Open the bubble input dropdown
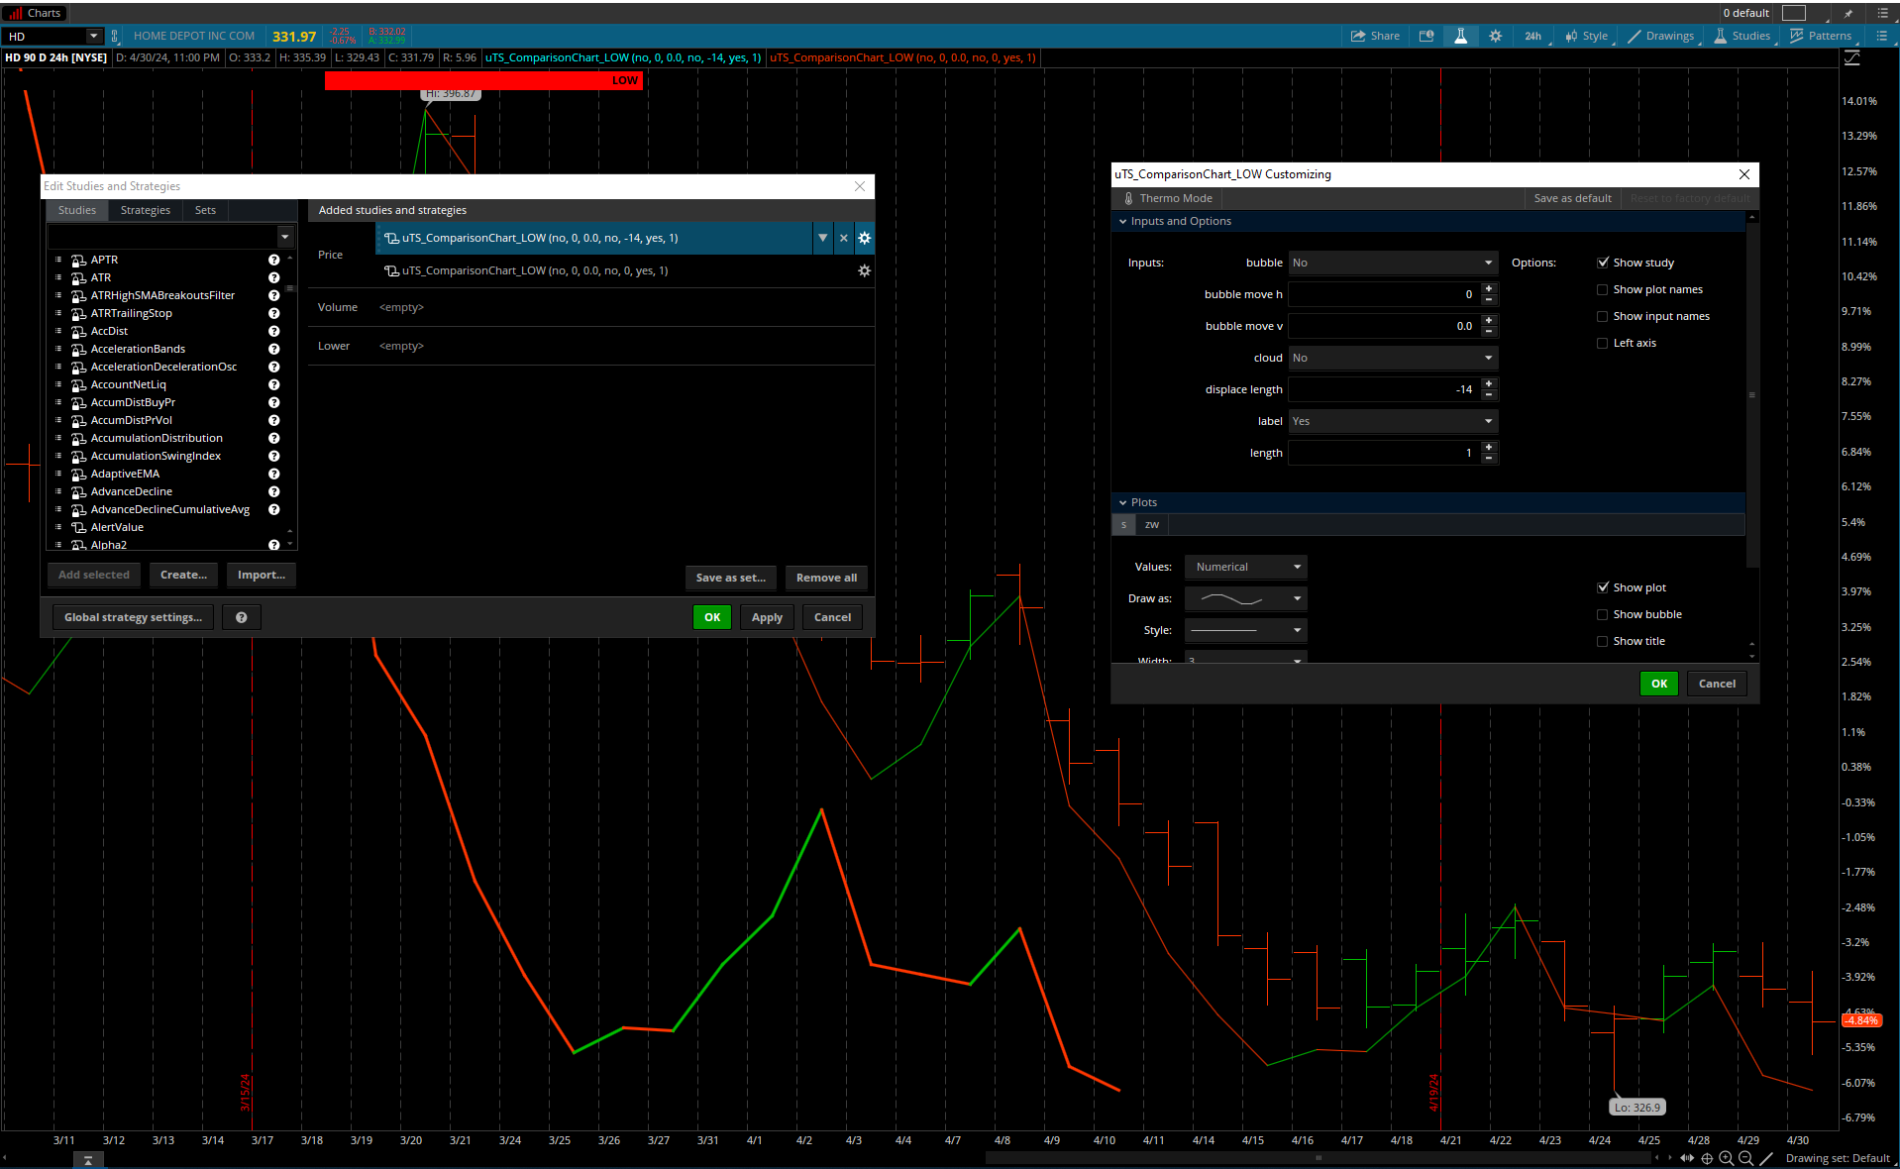Viewport: 1900px width, 1169px height. (x=1392, y=263)
